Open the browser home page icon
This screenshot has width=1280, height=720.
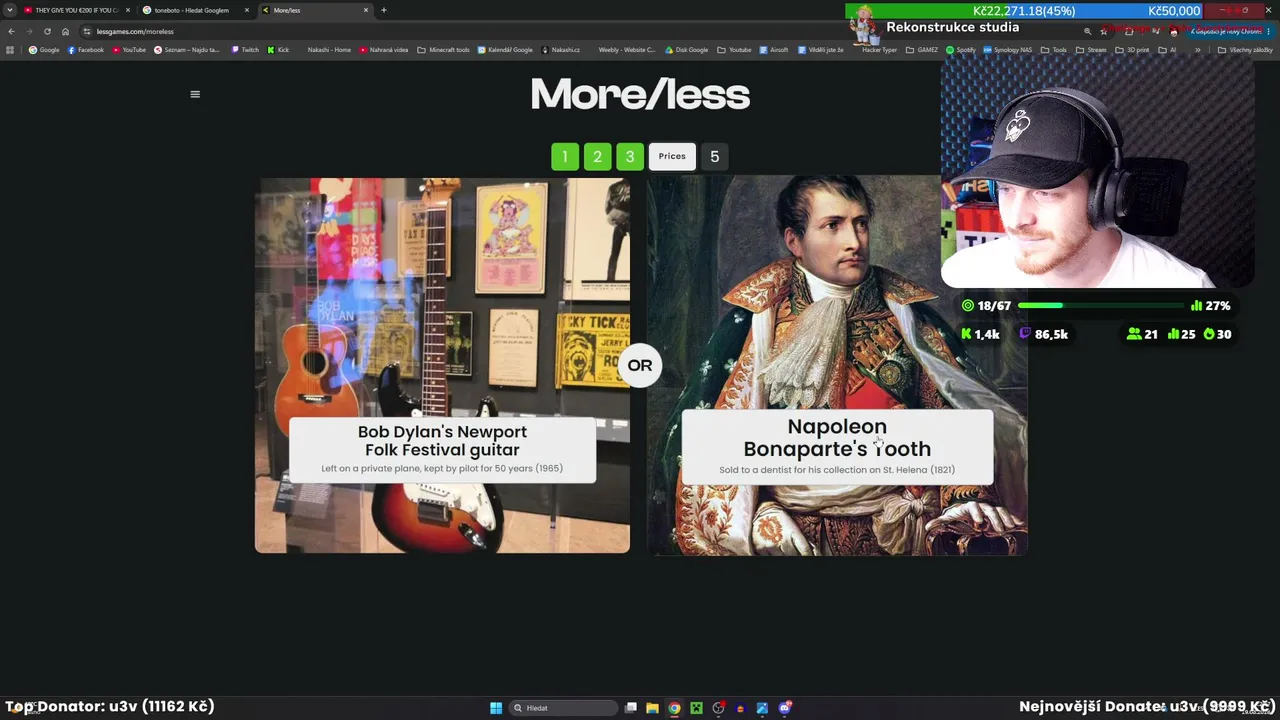65,31
